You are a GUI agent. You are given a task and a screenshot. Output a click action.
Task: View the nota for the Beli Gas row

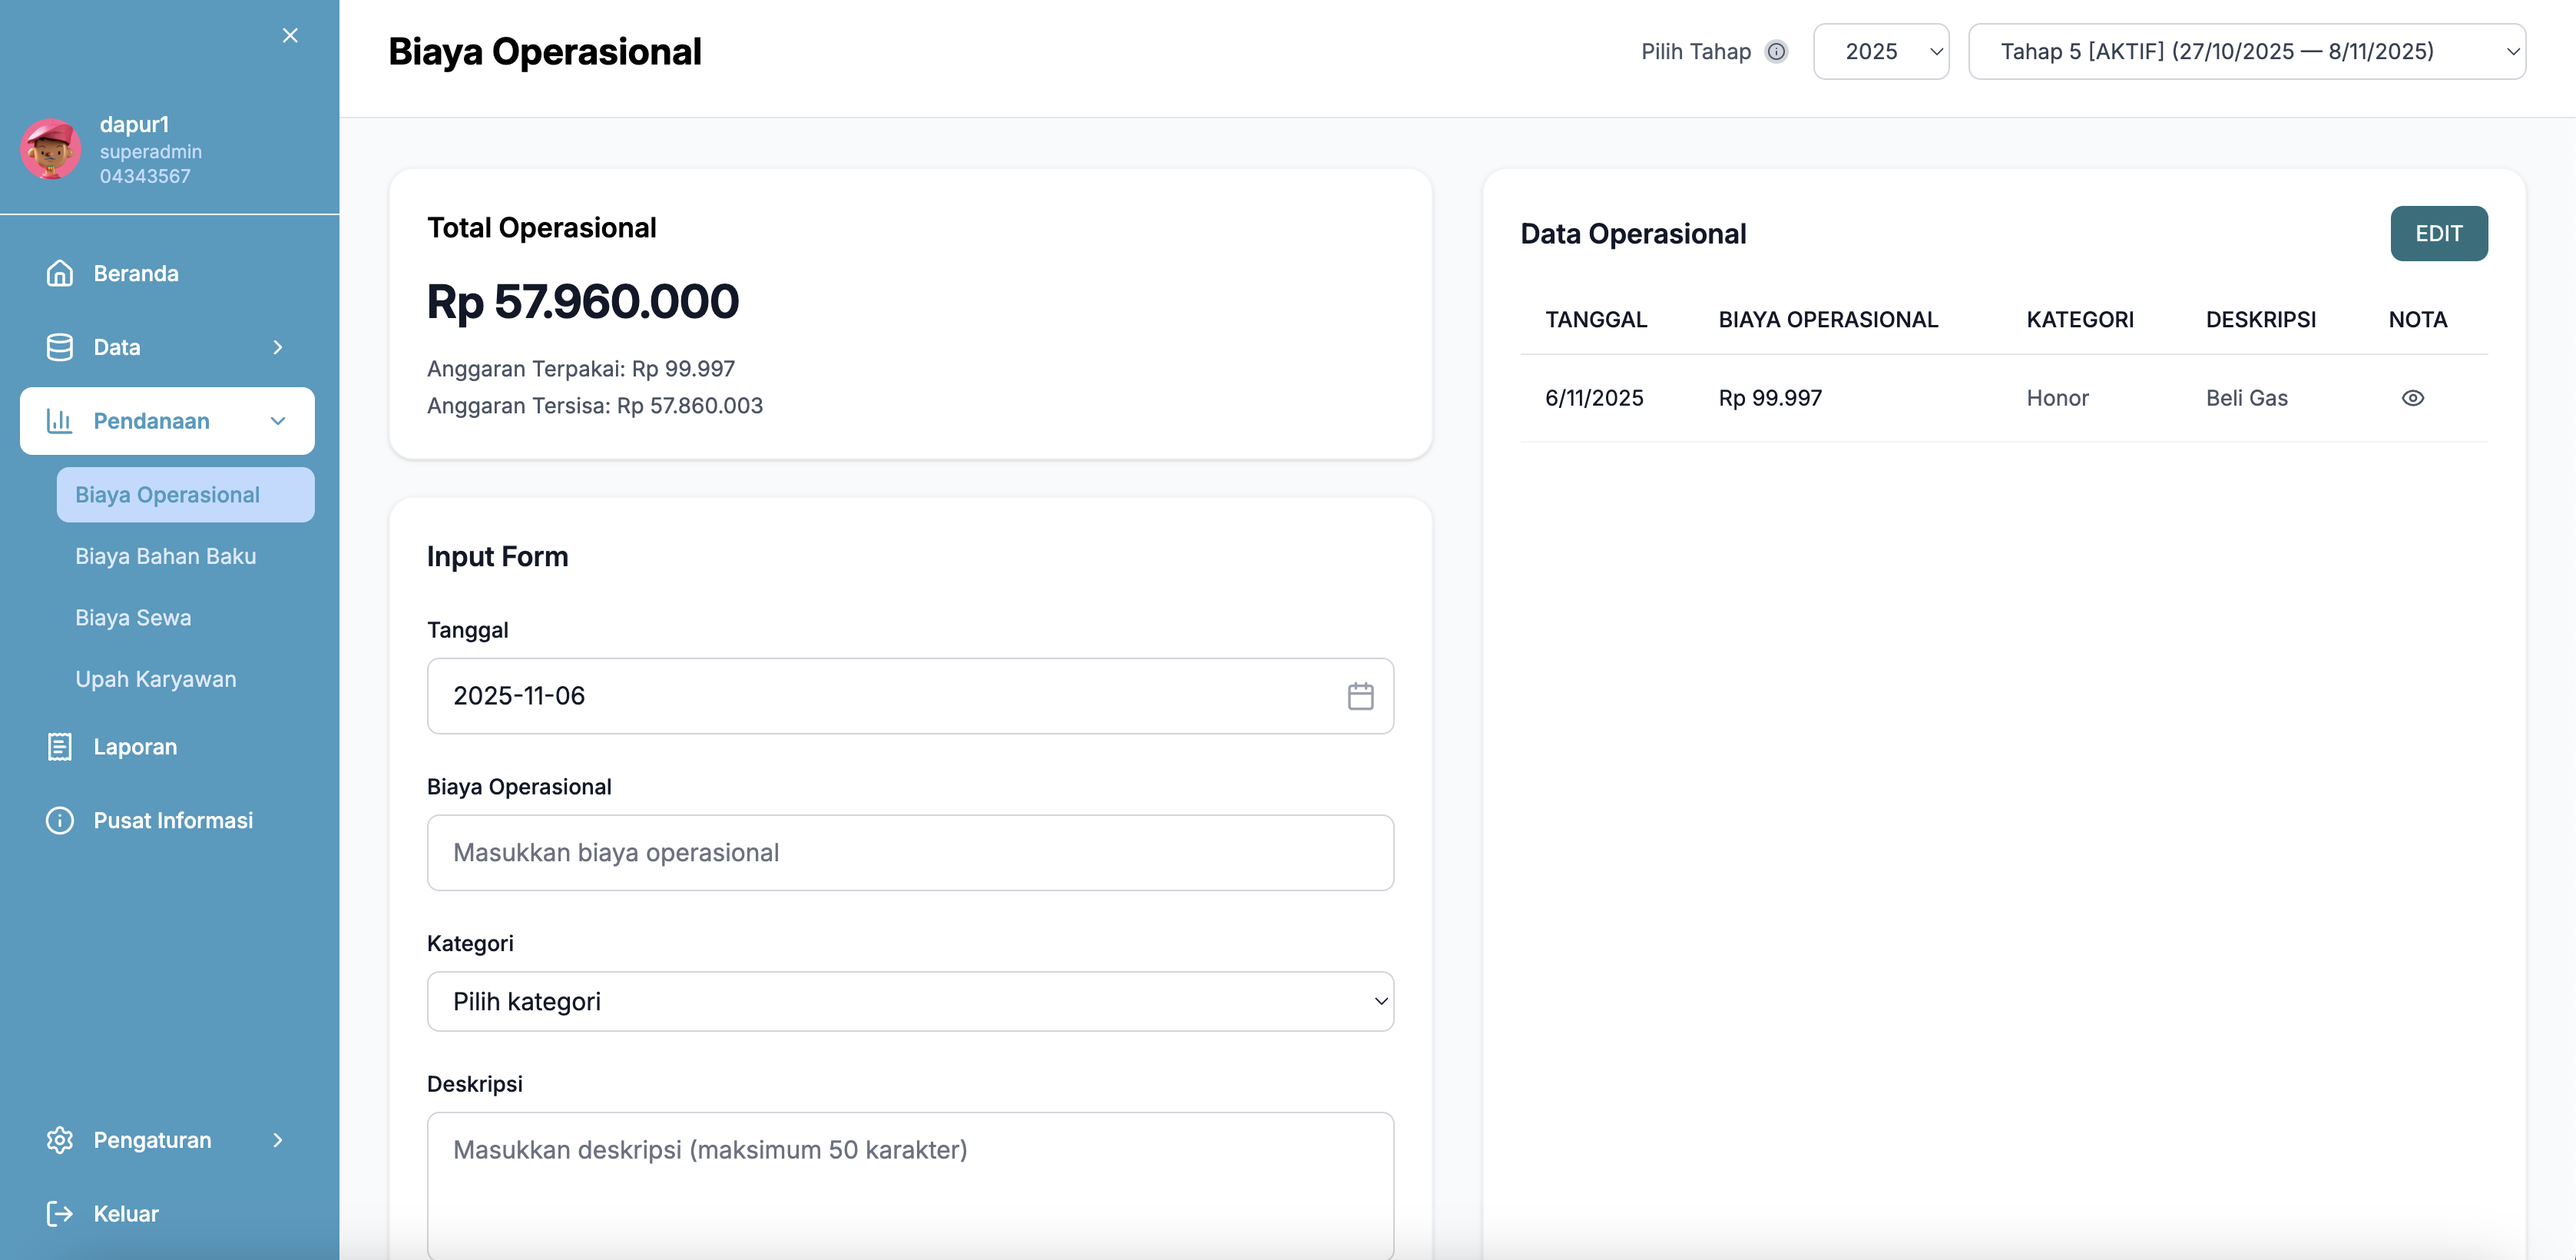click(x=2412, y=398)
